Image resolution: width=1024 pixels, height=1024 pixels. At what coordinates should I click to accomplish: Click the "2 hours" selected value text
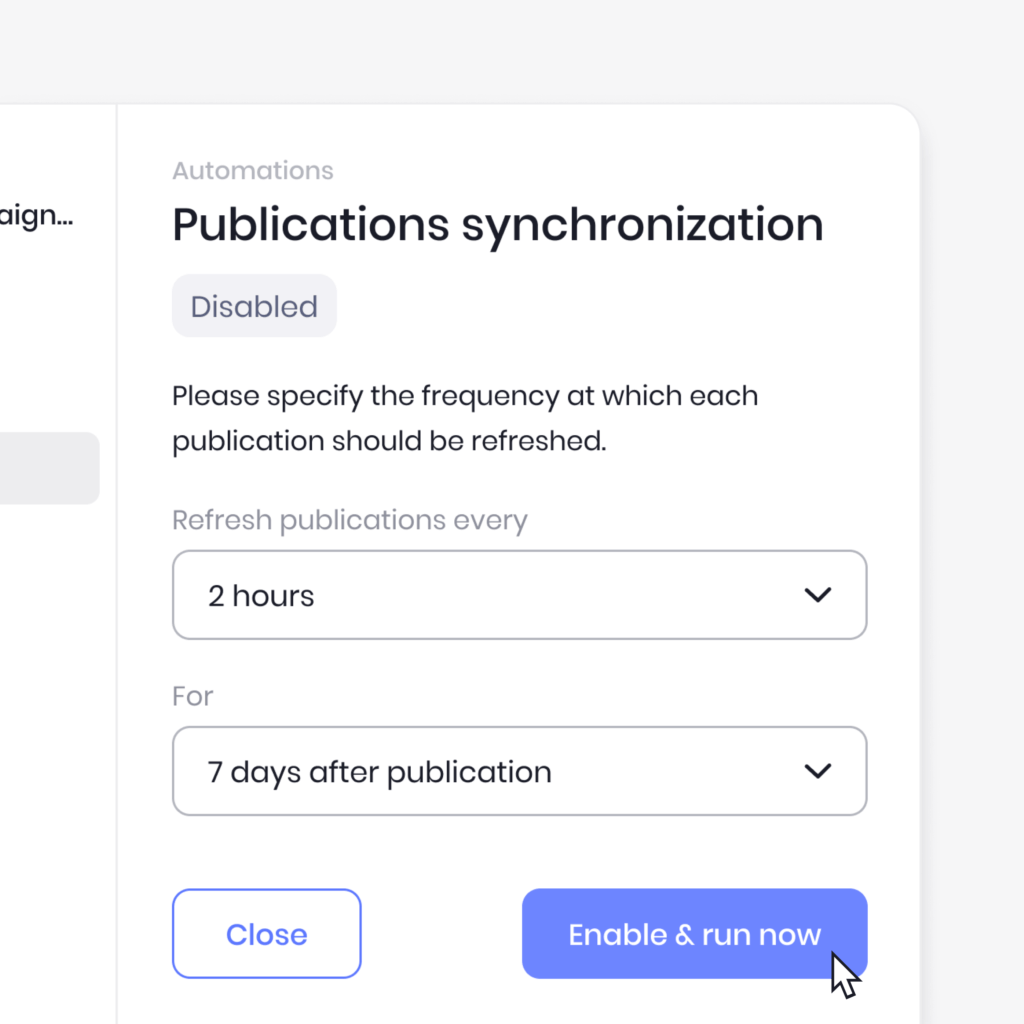click(x=261, y=596)
